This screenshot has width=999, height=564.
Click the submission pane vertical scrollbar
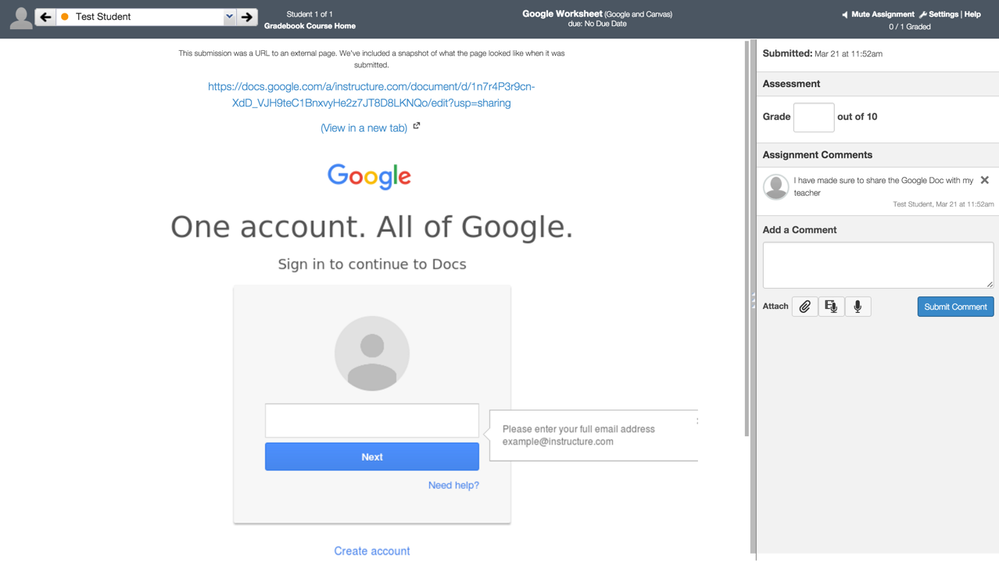click(747, 239)
